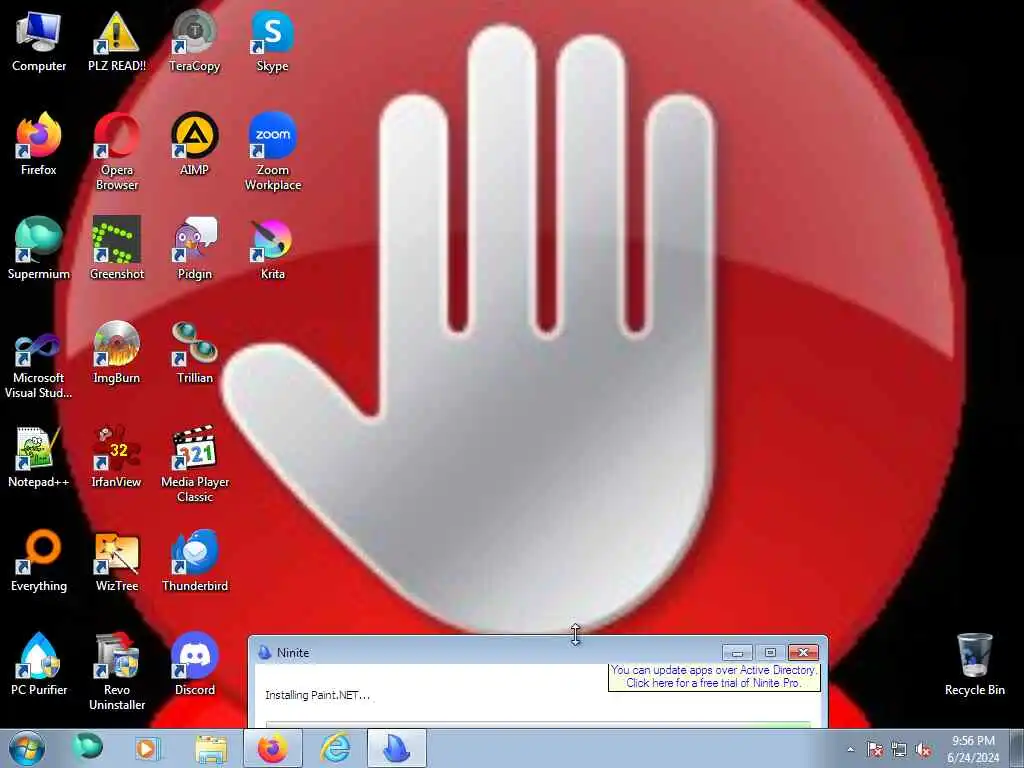Click the Firefox desktop shortcut
Image resolution: width=1024 pixels, height=768 pixels.
point(39,145)
